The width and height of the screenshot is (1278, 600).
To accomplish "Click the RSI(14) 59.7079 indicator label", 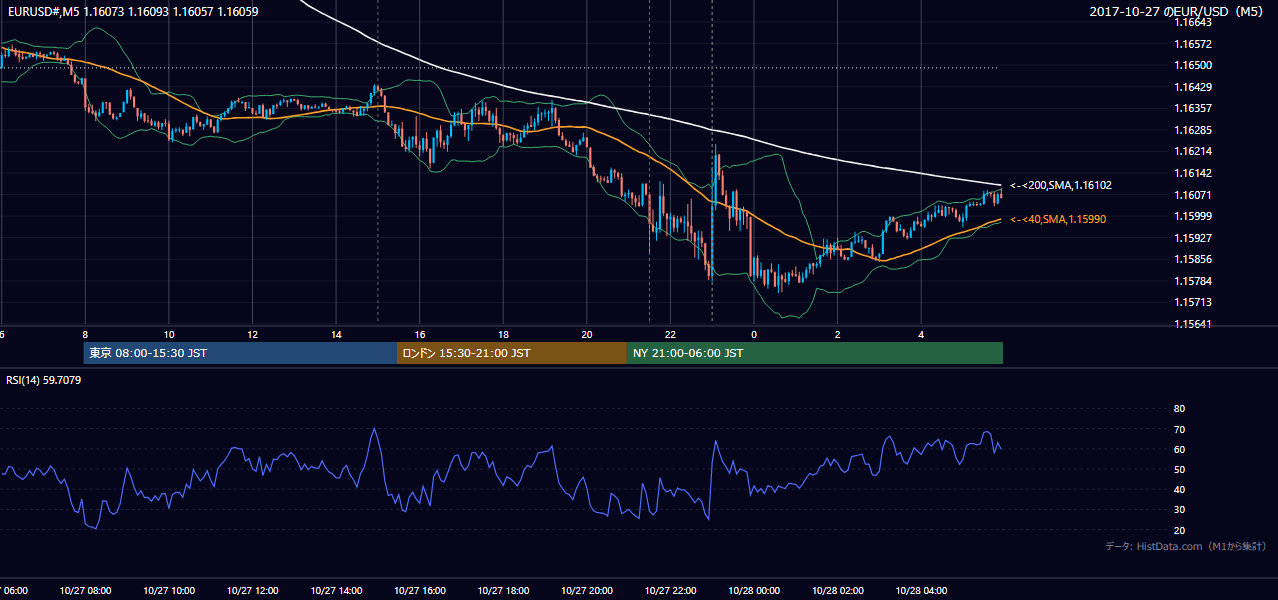I will click(x=43, y=380).
